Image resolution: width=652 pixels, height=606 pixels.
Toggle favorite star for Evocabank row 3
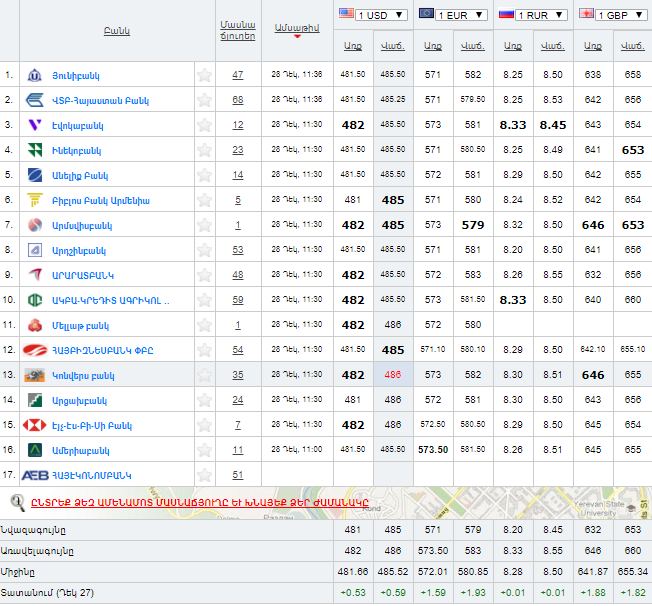coord(204,125)
